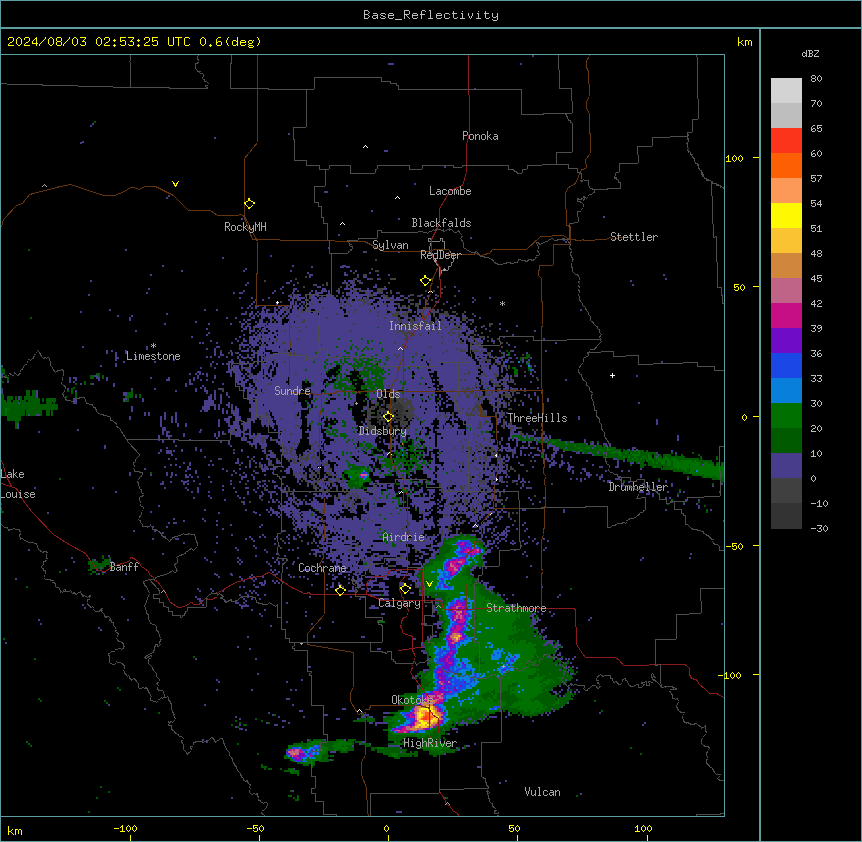
Task: Click the bottom axis -100 tick label
Action: [x=125, y=828]
